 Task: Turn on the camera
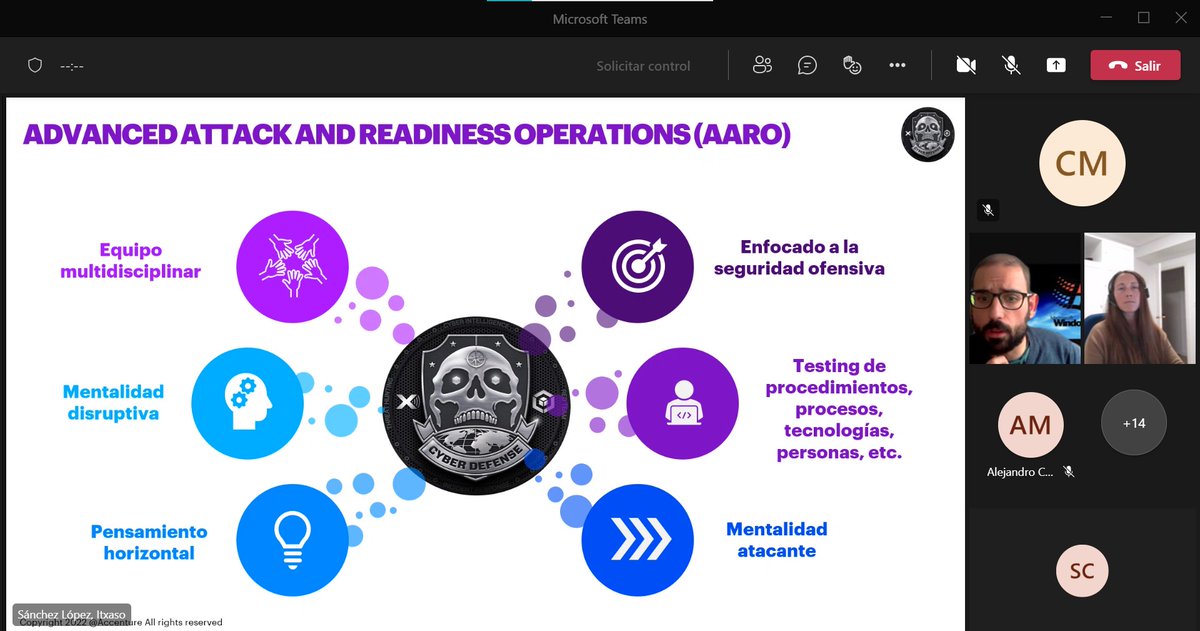click(965, 64)
